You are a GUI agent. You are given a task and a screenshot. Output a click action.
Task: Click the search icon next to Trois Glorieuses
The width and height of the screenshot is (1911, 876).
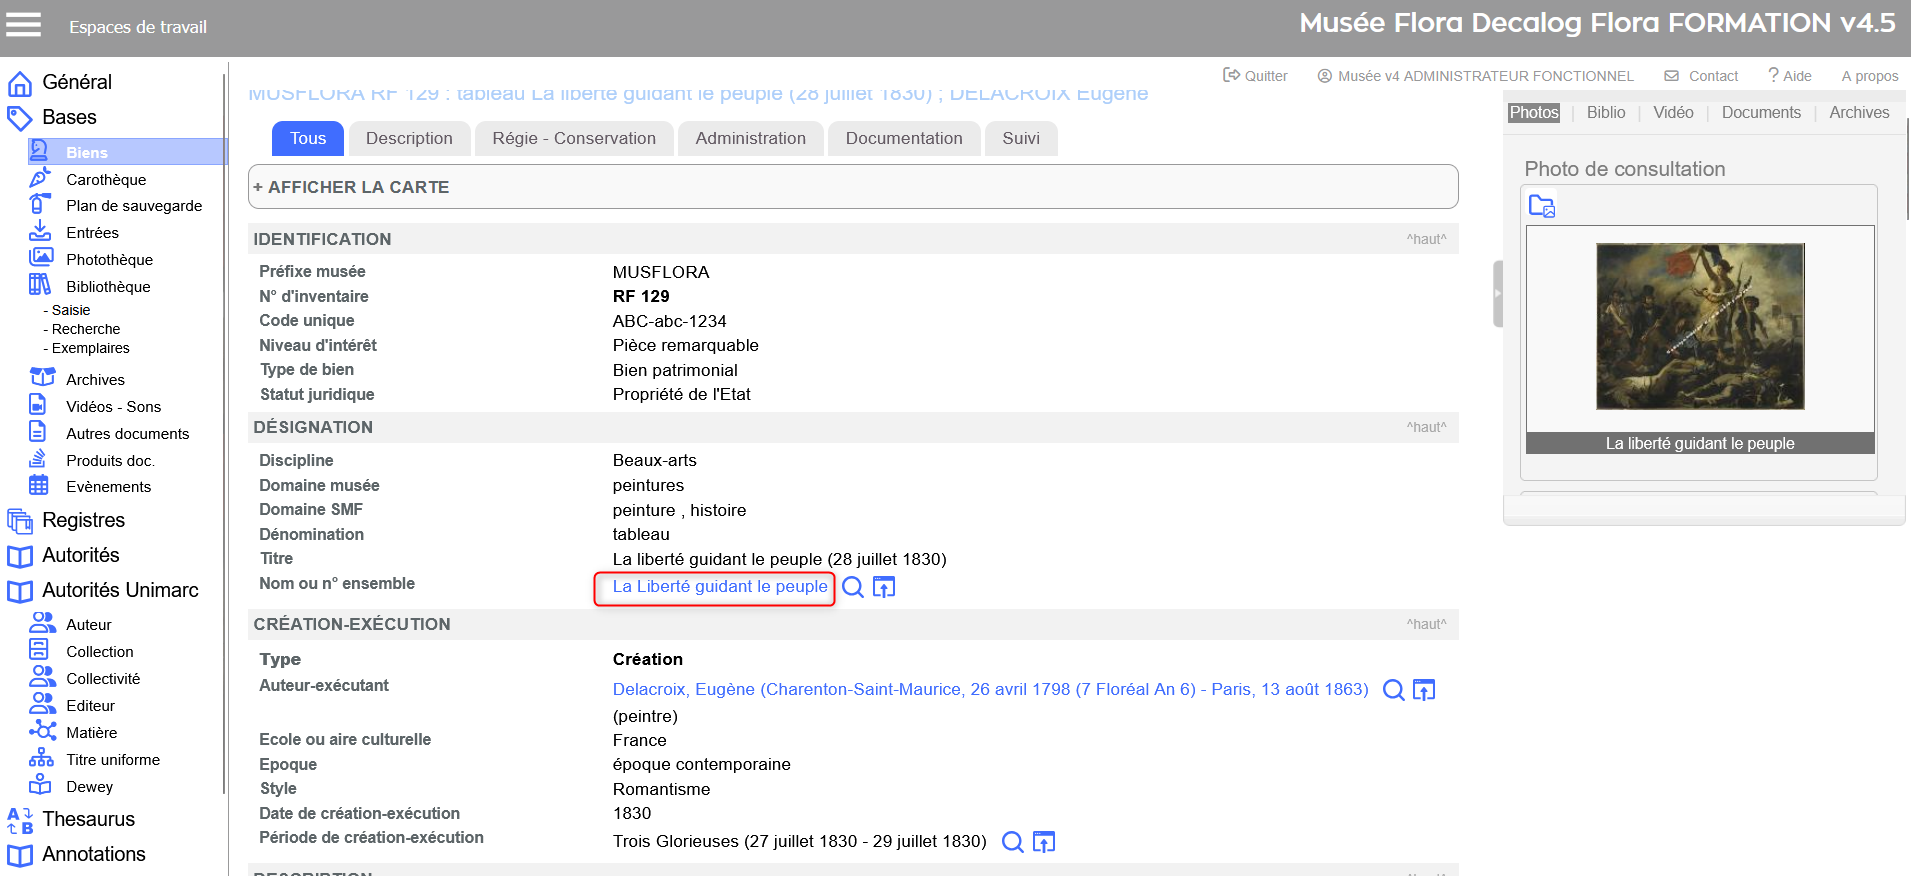tap(1012, 842)
